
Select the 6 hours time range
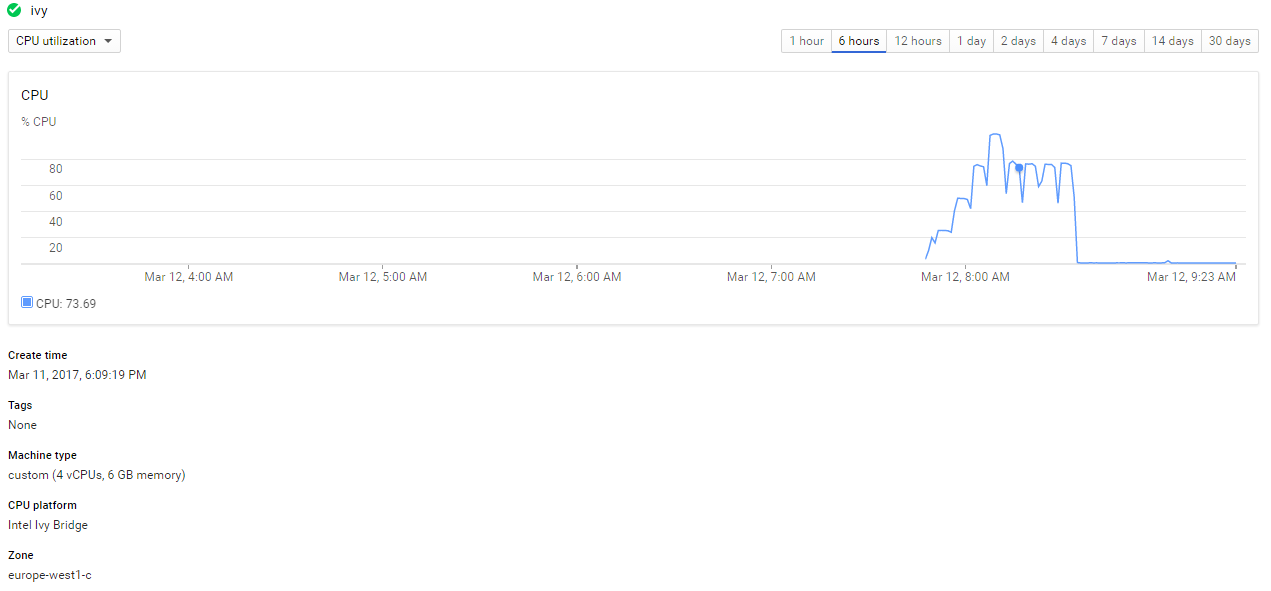[858, 41]
